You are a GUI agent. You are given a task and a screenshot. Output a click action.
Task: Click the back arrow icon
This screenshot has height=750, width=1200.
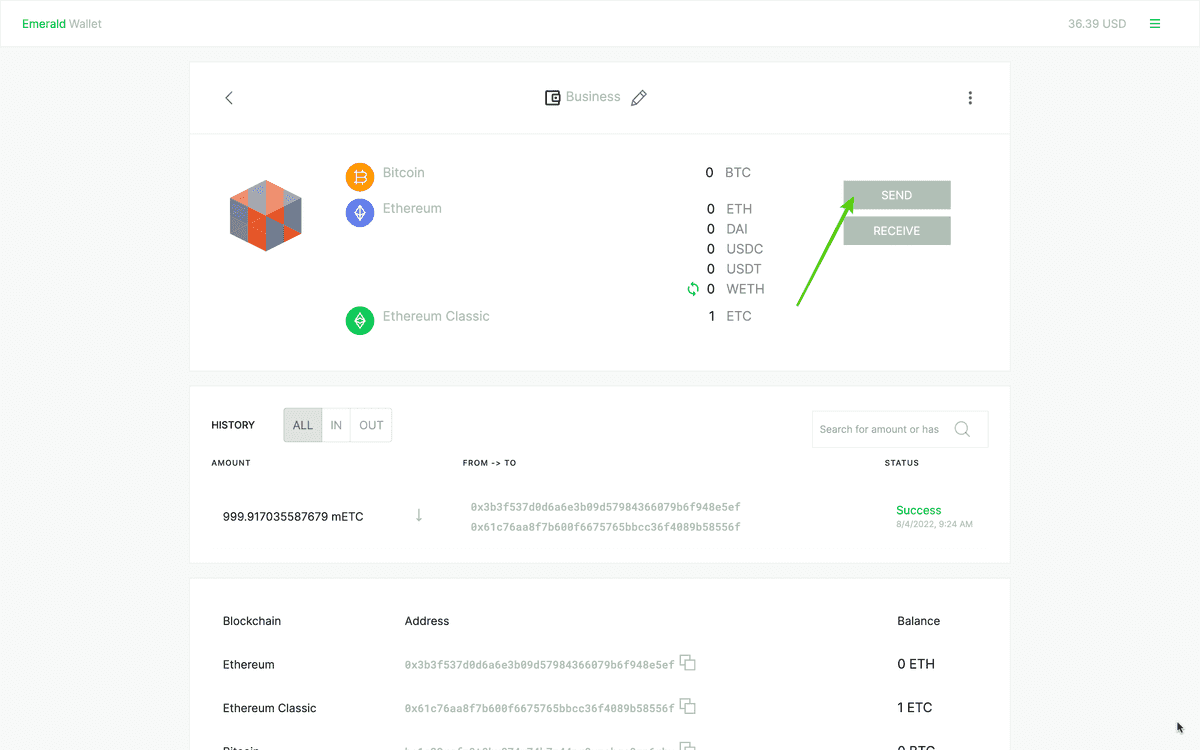click(229, 98)
